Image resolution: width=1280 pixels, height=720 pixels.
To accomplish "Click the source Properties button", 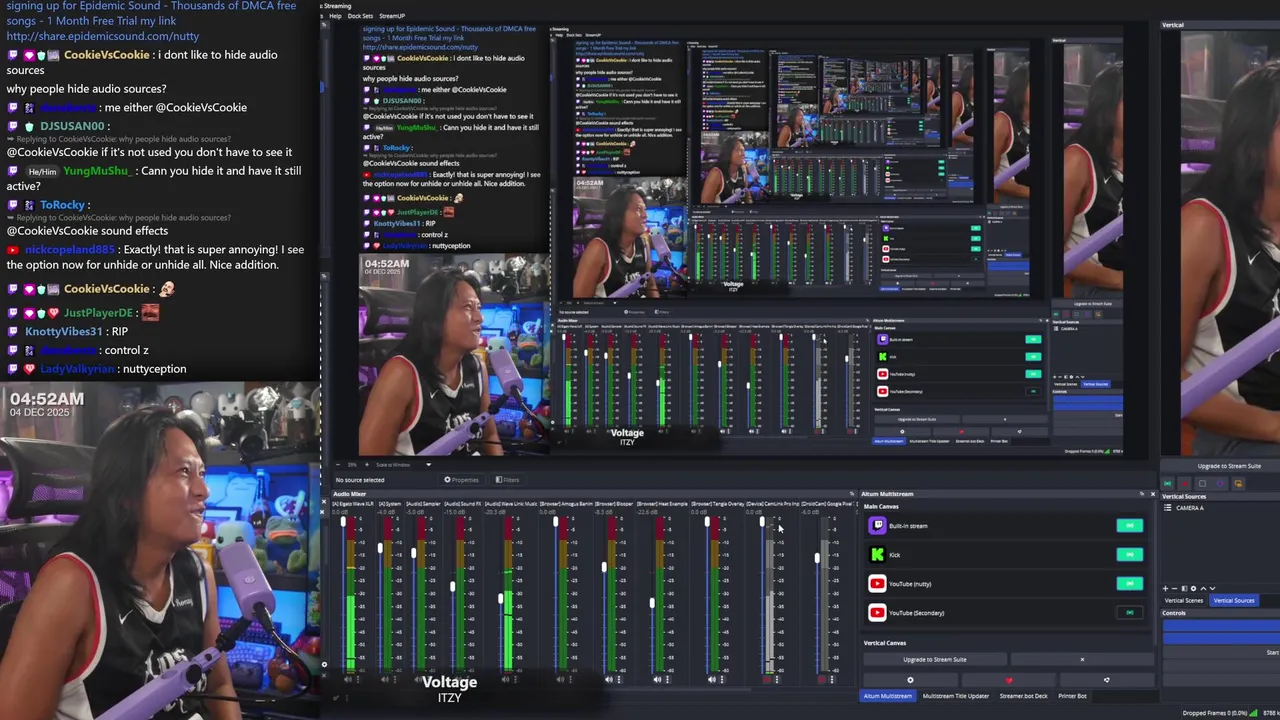I will pos(461,480).
